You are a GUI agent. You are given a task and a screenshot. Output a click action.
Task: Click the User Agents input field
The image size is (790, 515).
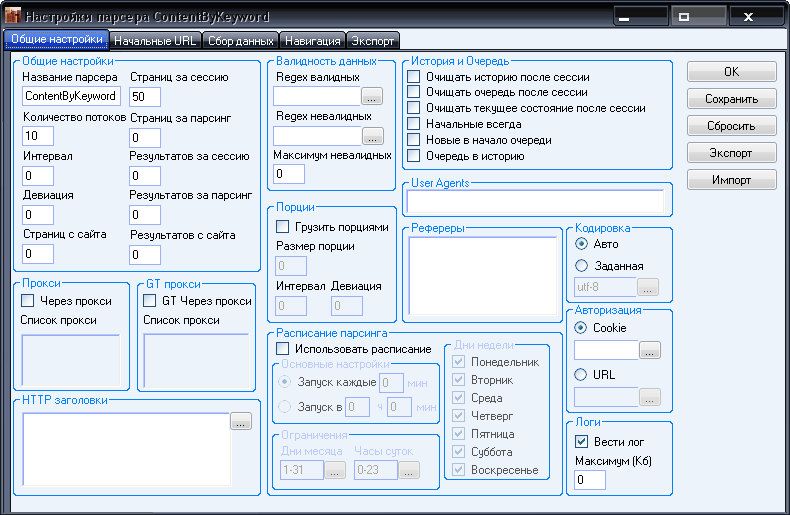tap(535, 201)
